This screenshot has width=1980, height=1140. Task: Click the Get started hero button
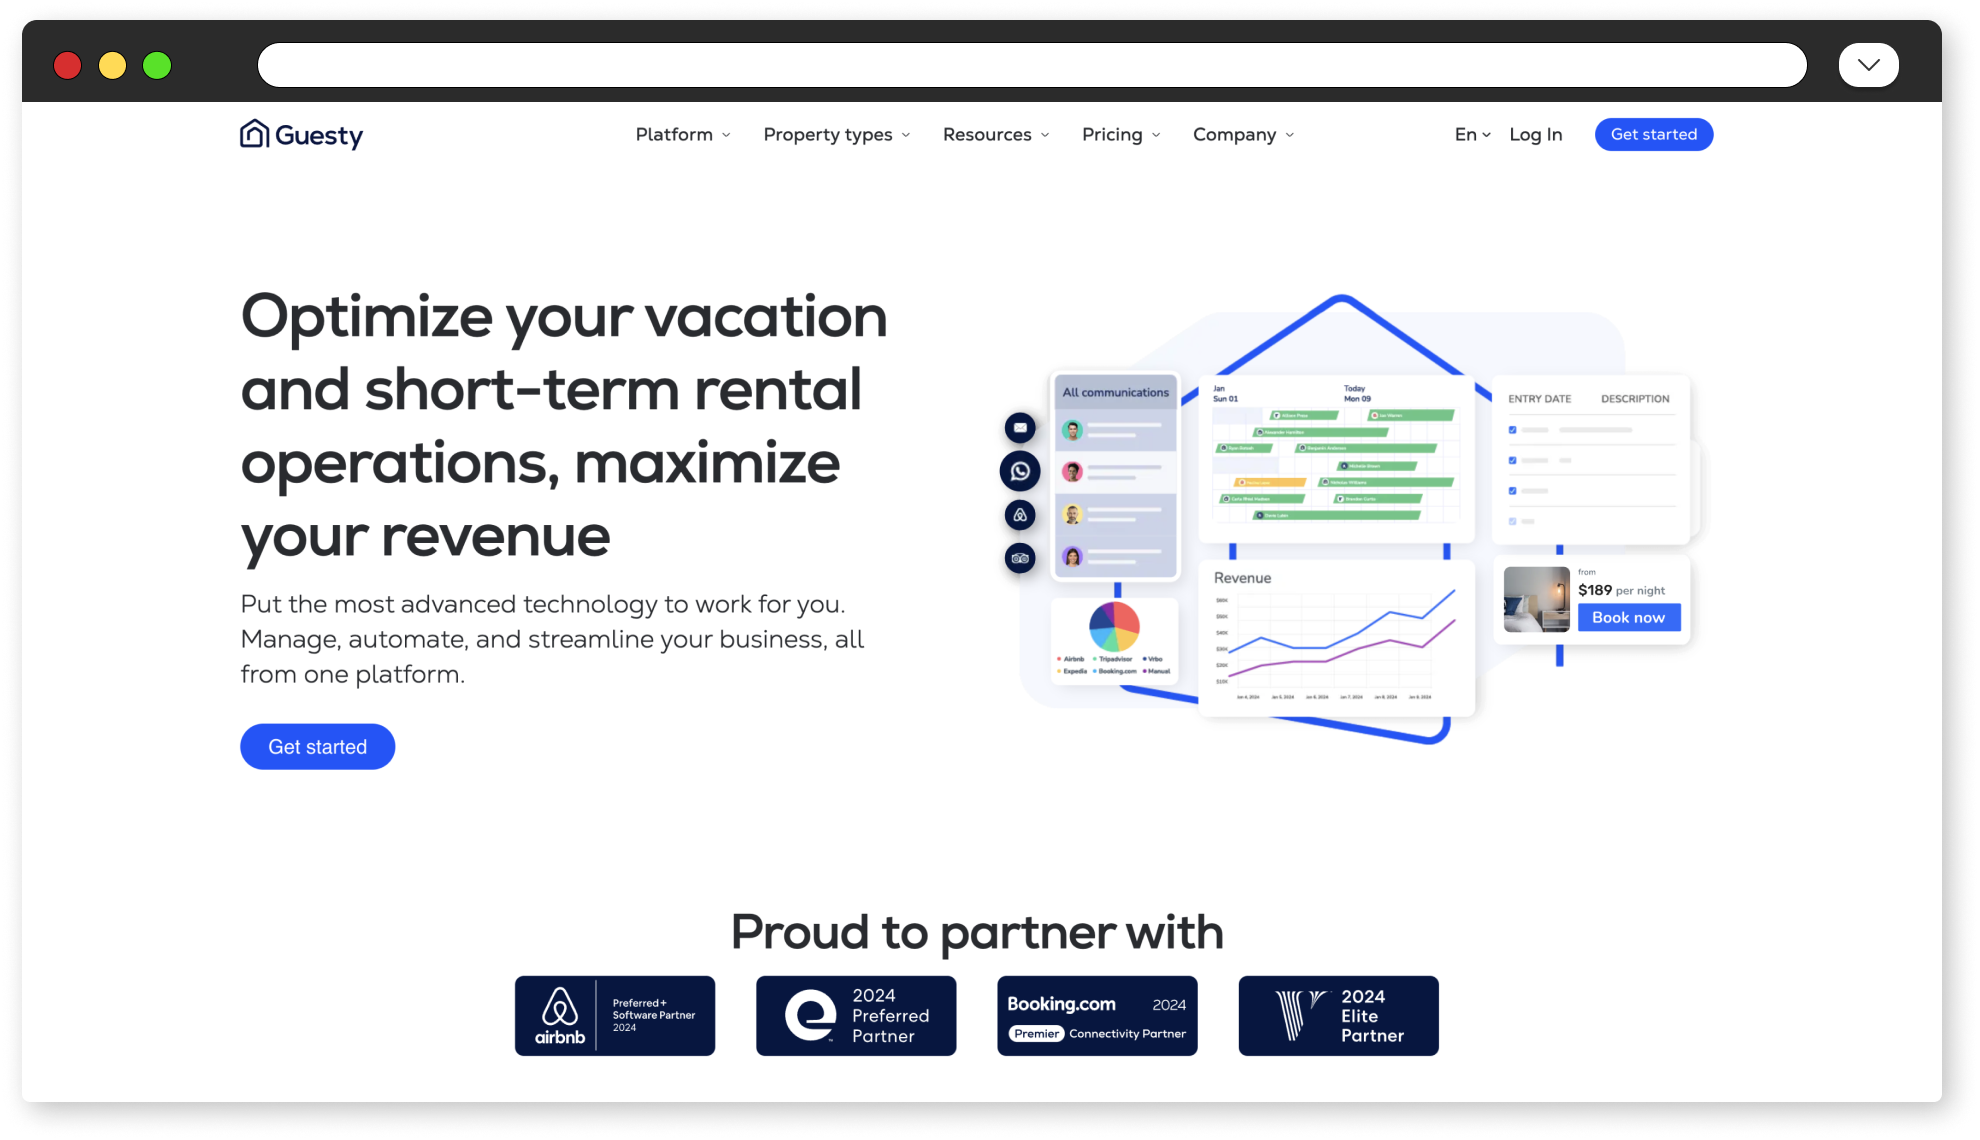point(317,745)
